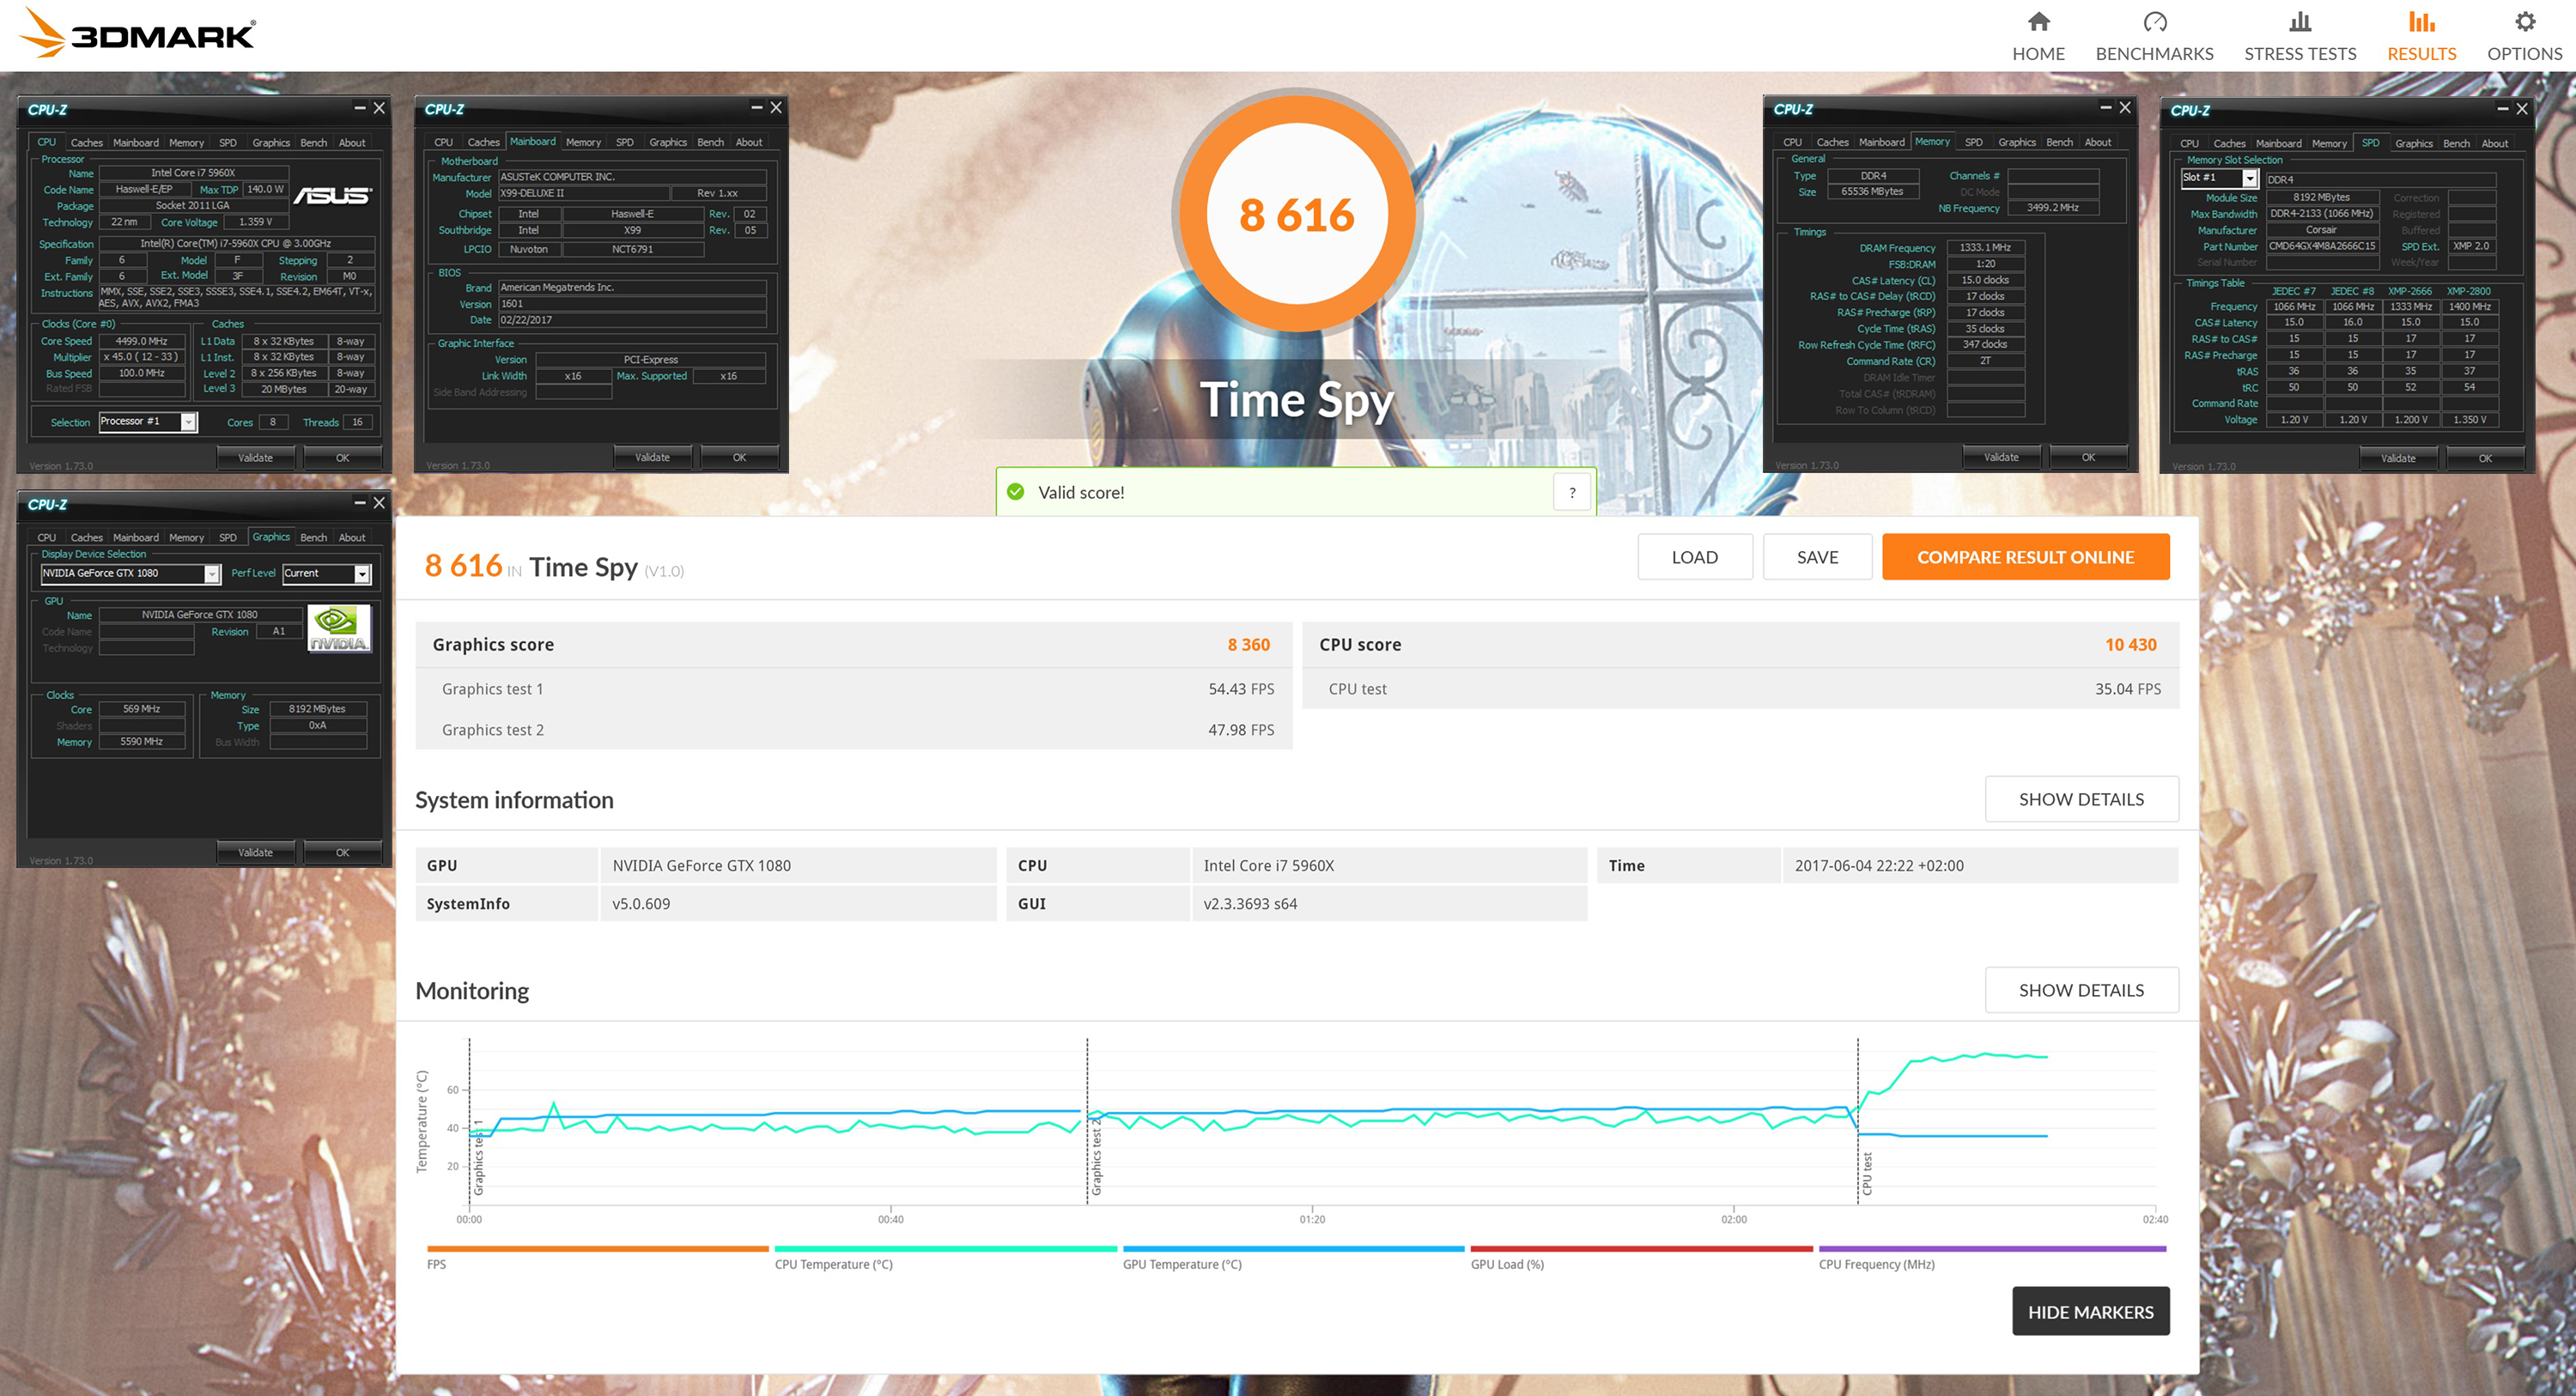Open Mainboard tab in CPU-Z SPD window
This screenshot has width=2576, height=1396.
coord(2278,143)
